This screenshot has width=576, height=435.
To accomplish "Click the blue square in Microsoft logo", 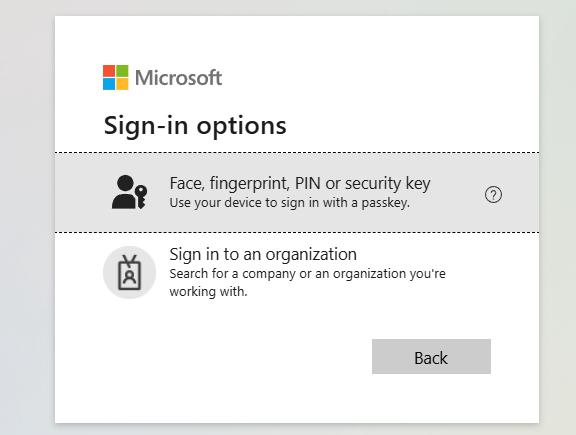I will [109, 84].
